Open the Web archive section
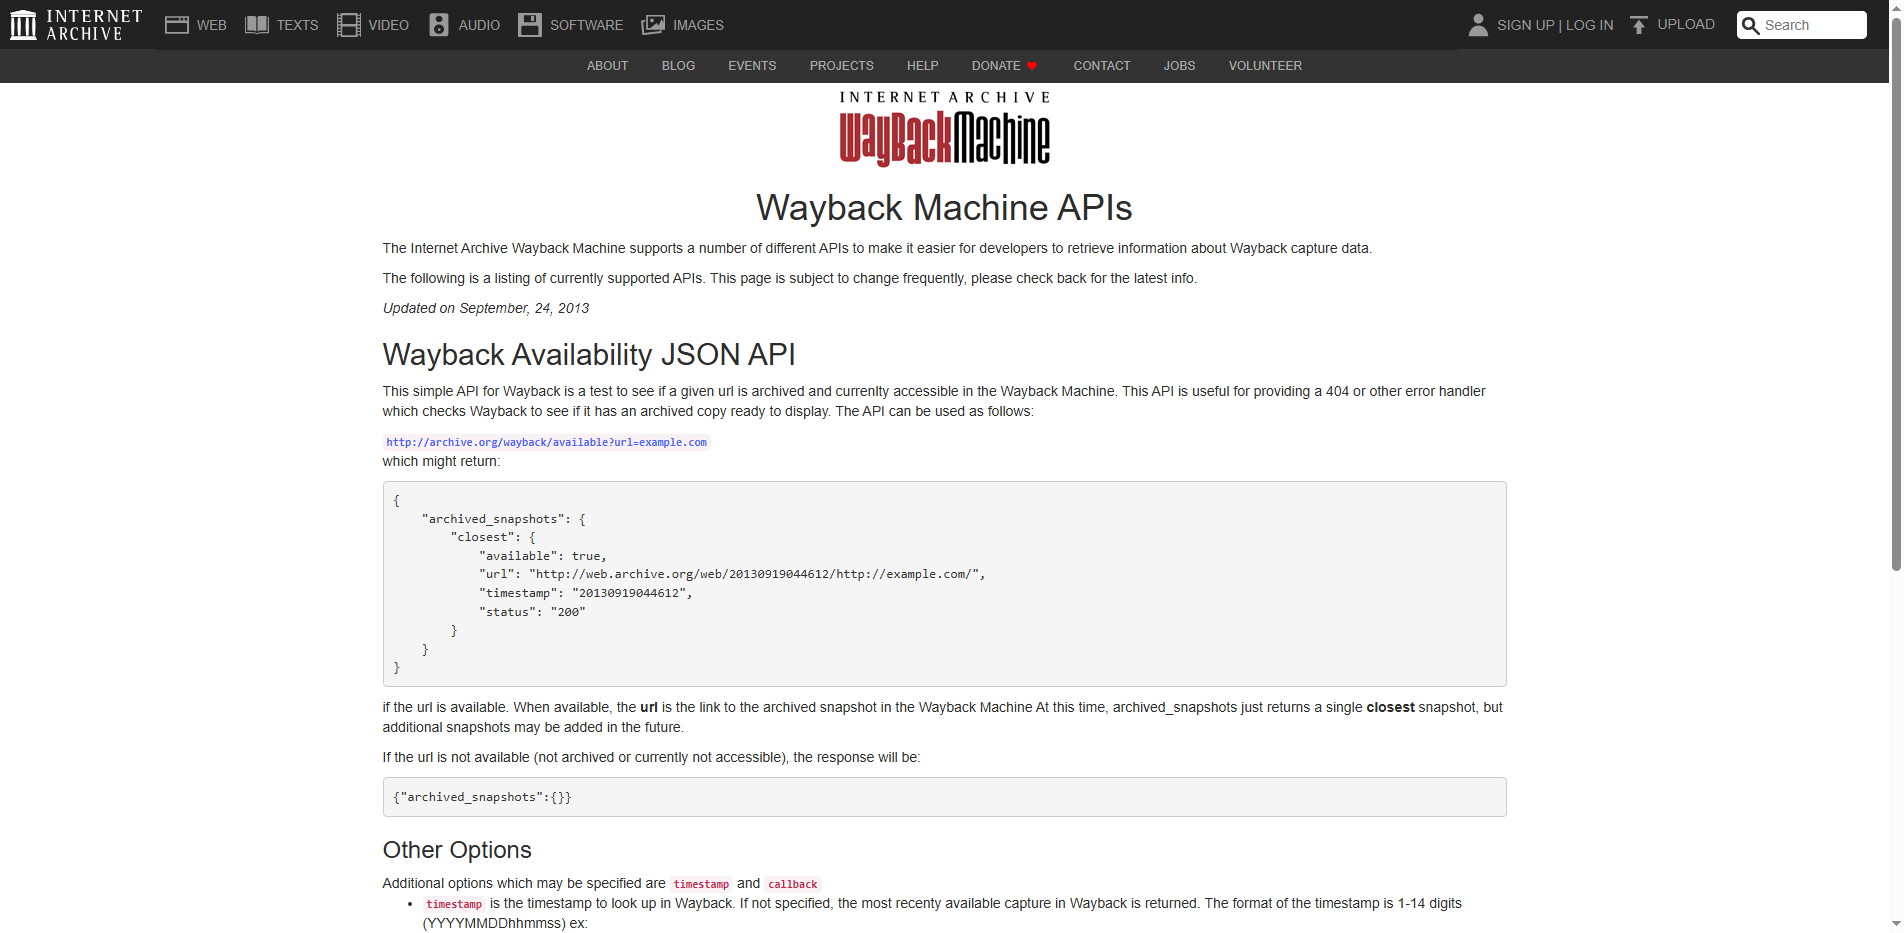 [x=177, y=24]
